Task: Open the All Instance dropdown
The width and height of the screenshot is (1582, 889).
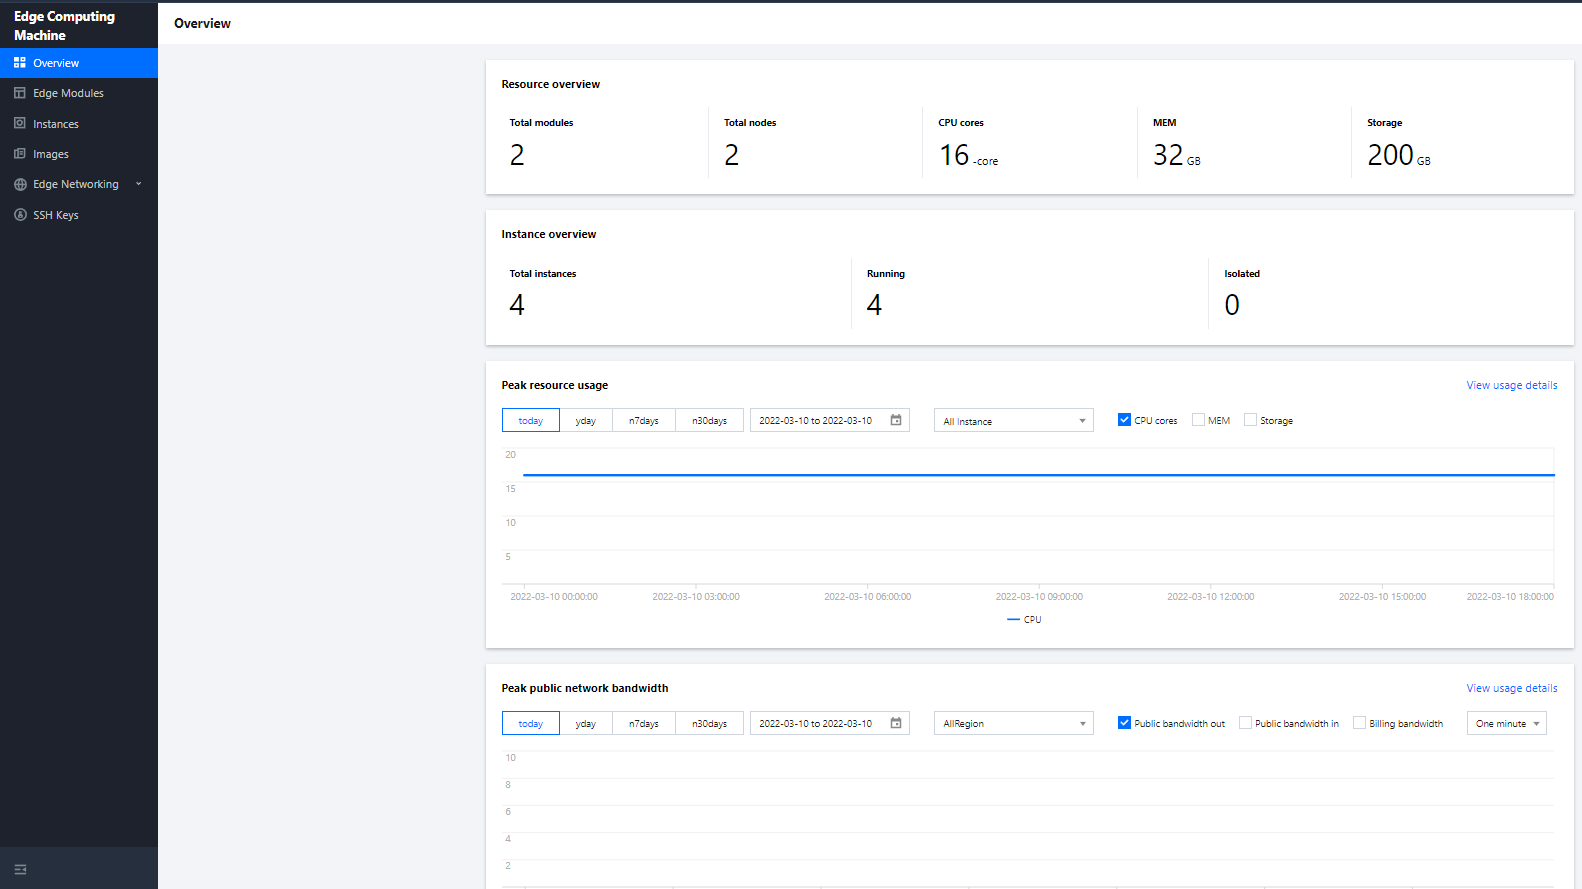Action: coord(1013,421)
